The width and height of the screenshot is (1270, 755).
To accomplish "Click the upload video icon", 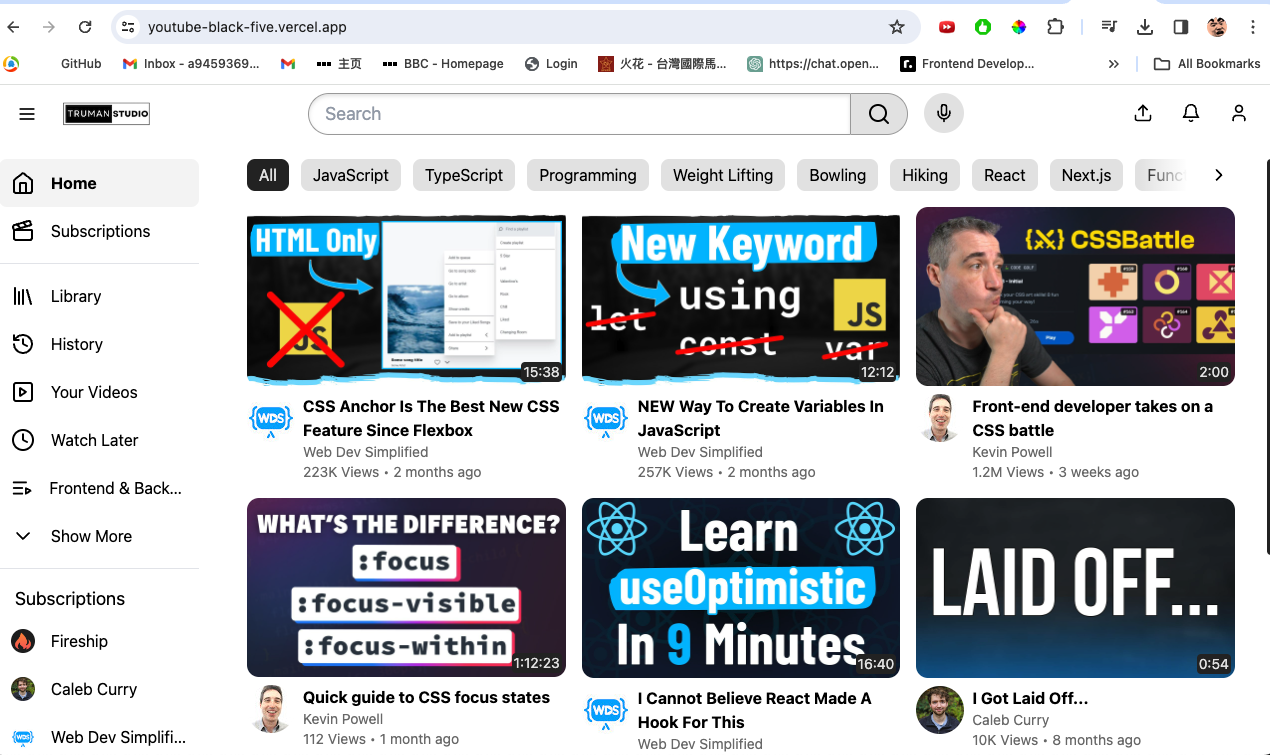I will 1143,114.
